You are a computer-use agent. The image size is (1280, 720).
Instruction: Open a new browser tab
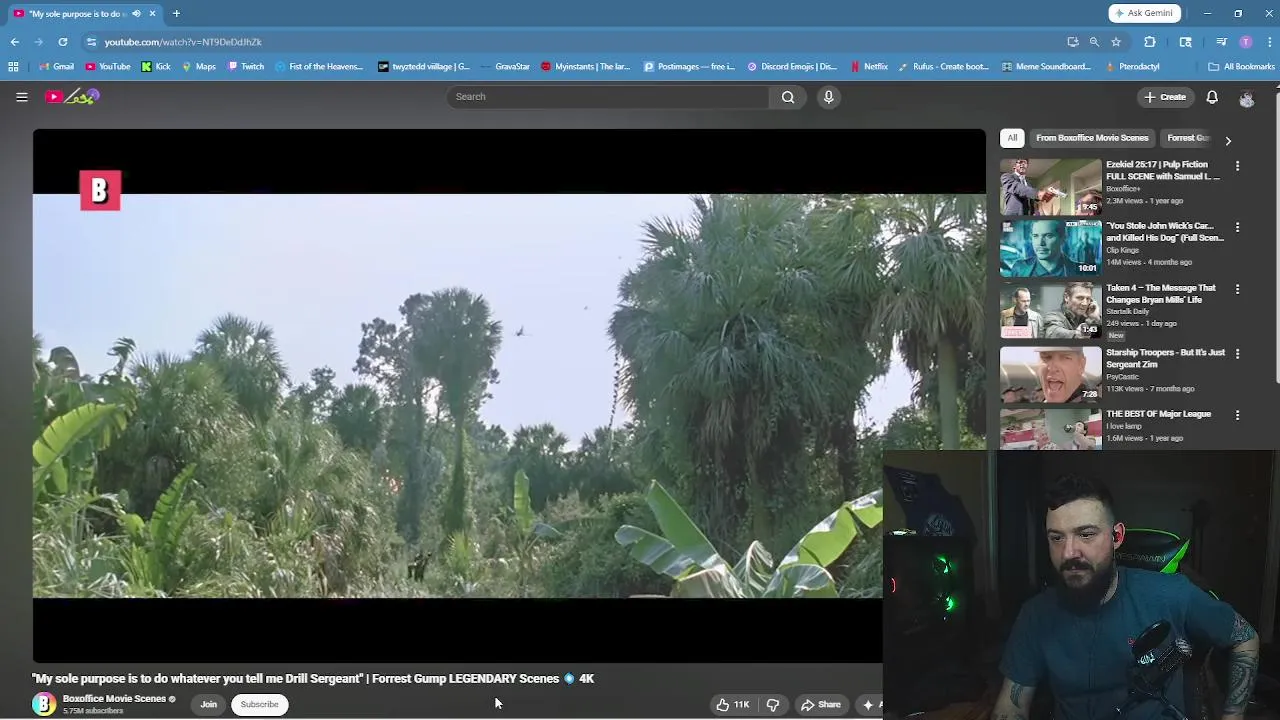[176, 14]
